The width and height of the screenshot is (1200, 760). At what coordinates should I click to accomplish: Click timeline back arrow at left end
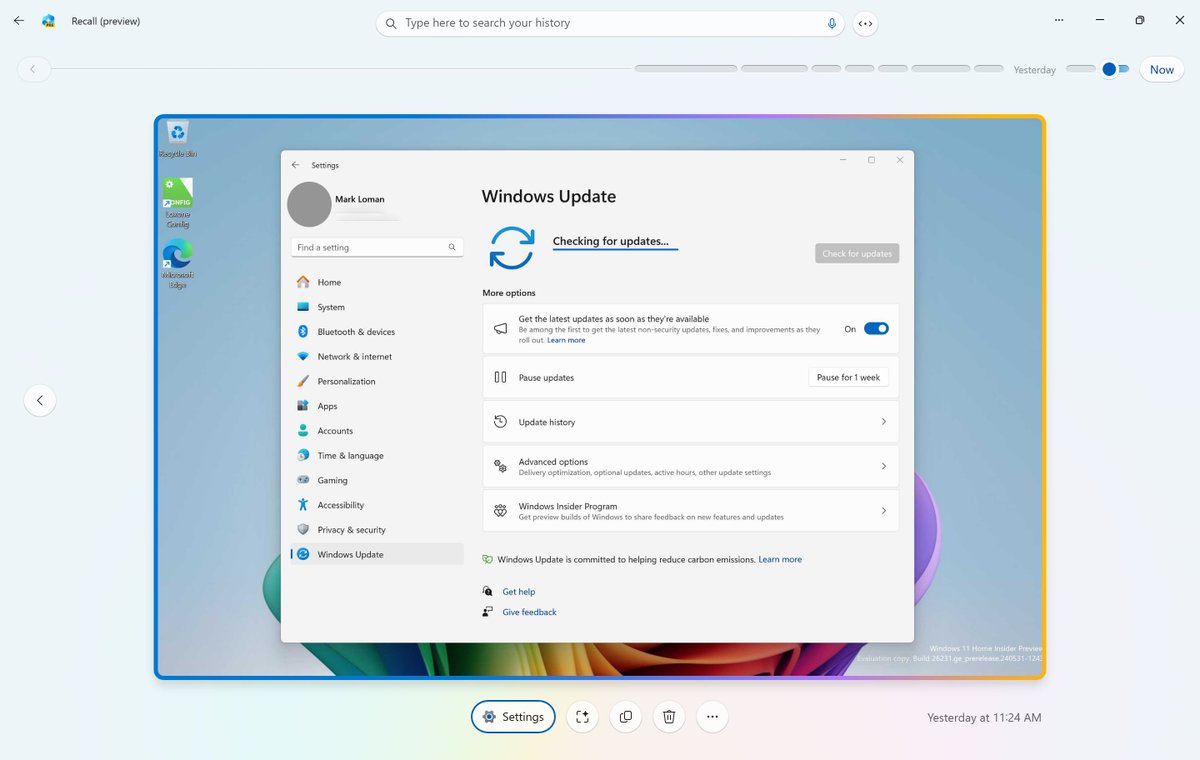(33, 69)
